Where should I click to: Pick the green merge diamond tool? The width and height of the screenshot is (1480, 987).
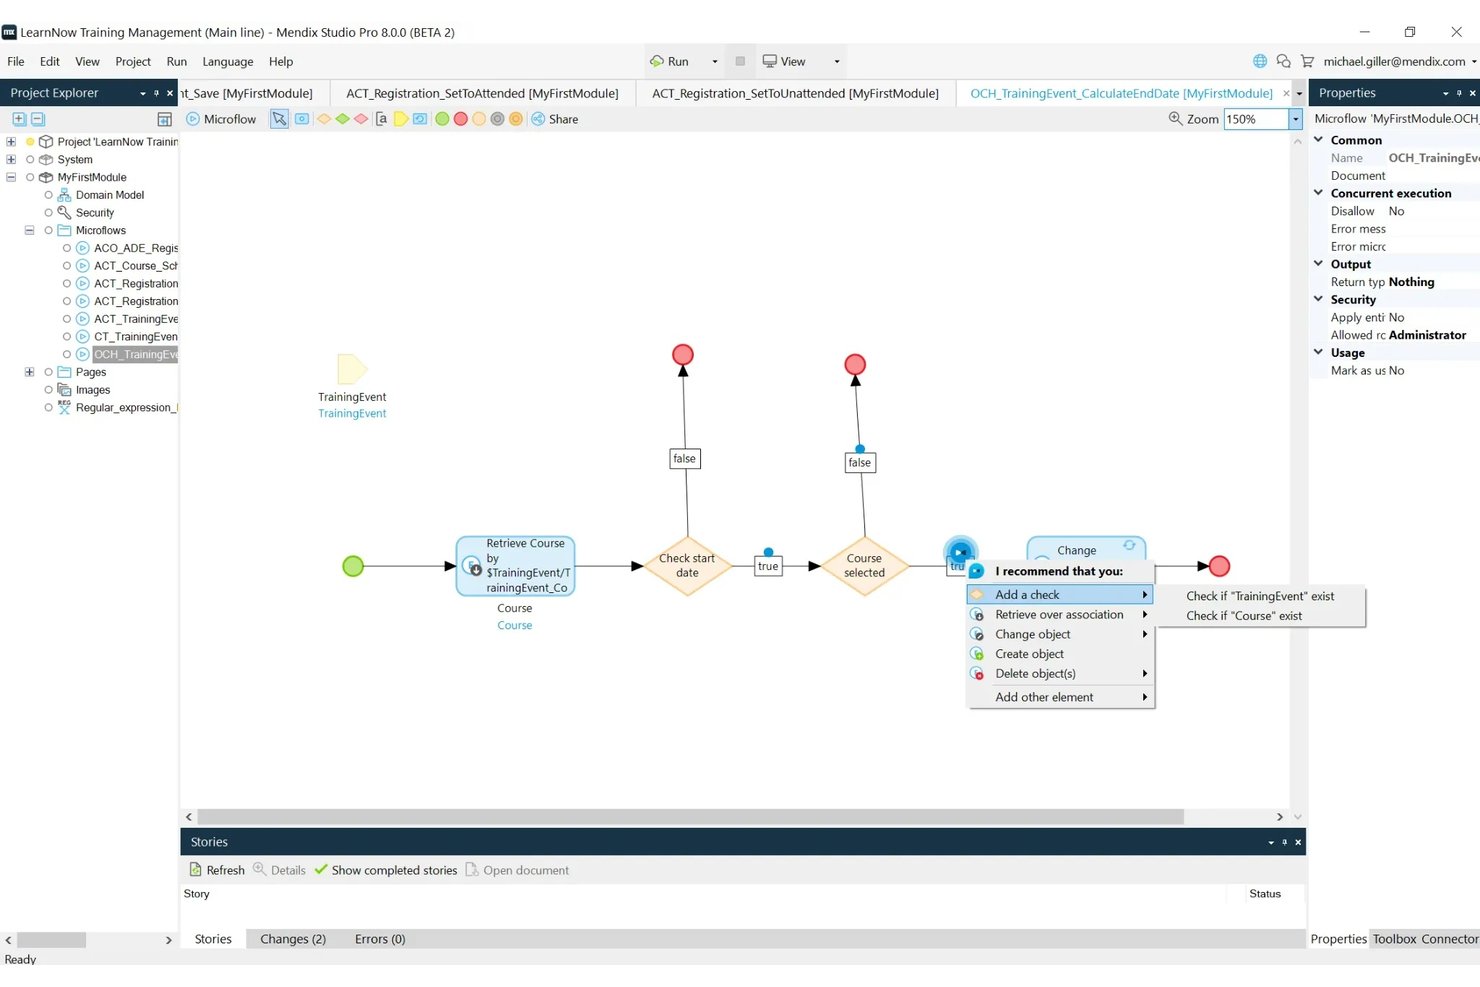[342, 119]
